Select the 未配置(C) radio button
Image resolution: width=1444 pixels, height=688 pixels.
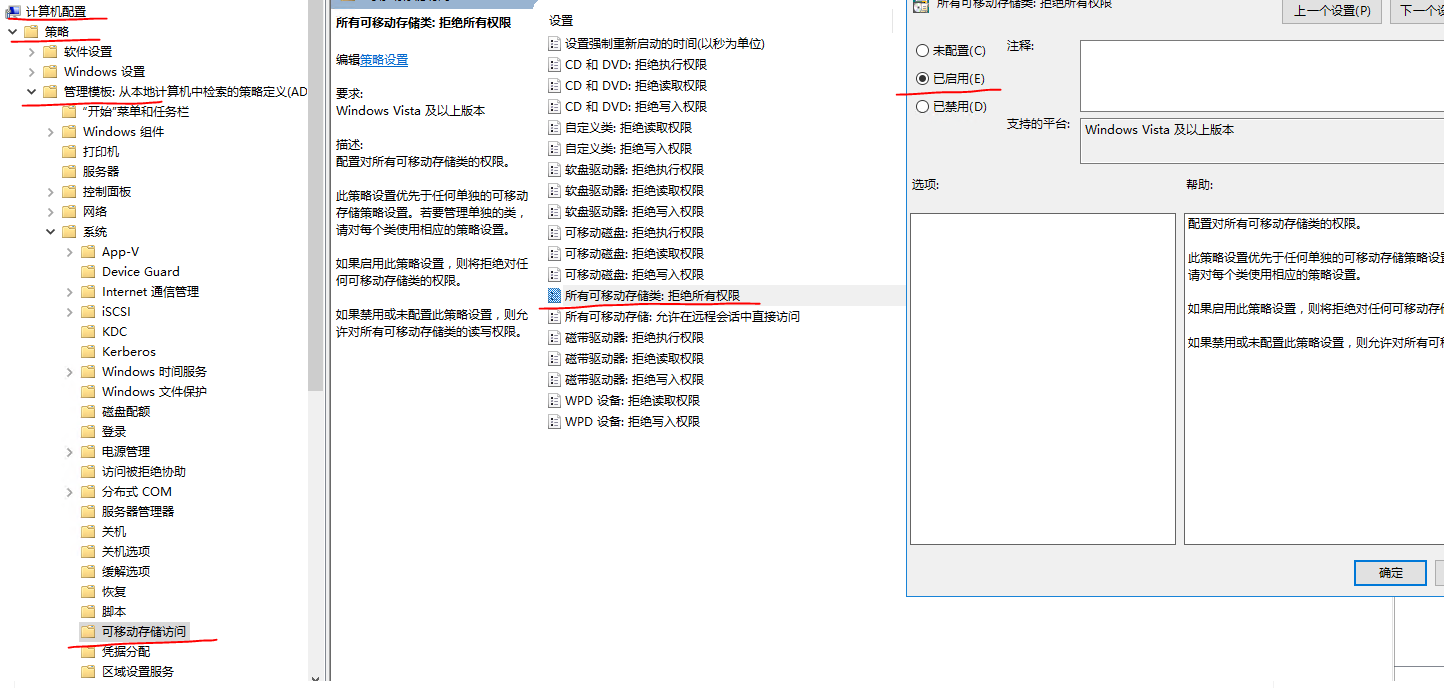coord(922,50)
